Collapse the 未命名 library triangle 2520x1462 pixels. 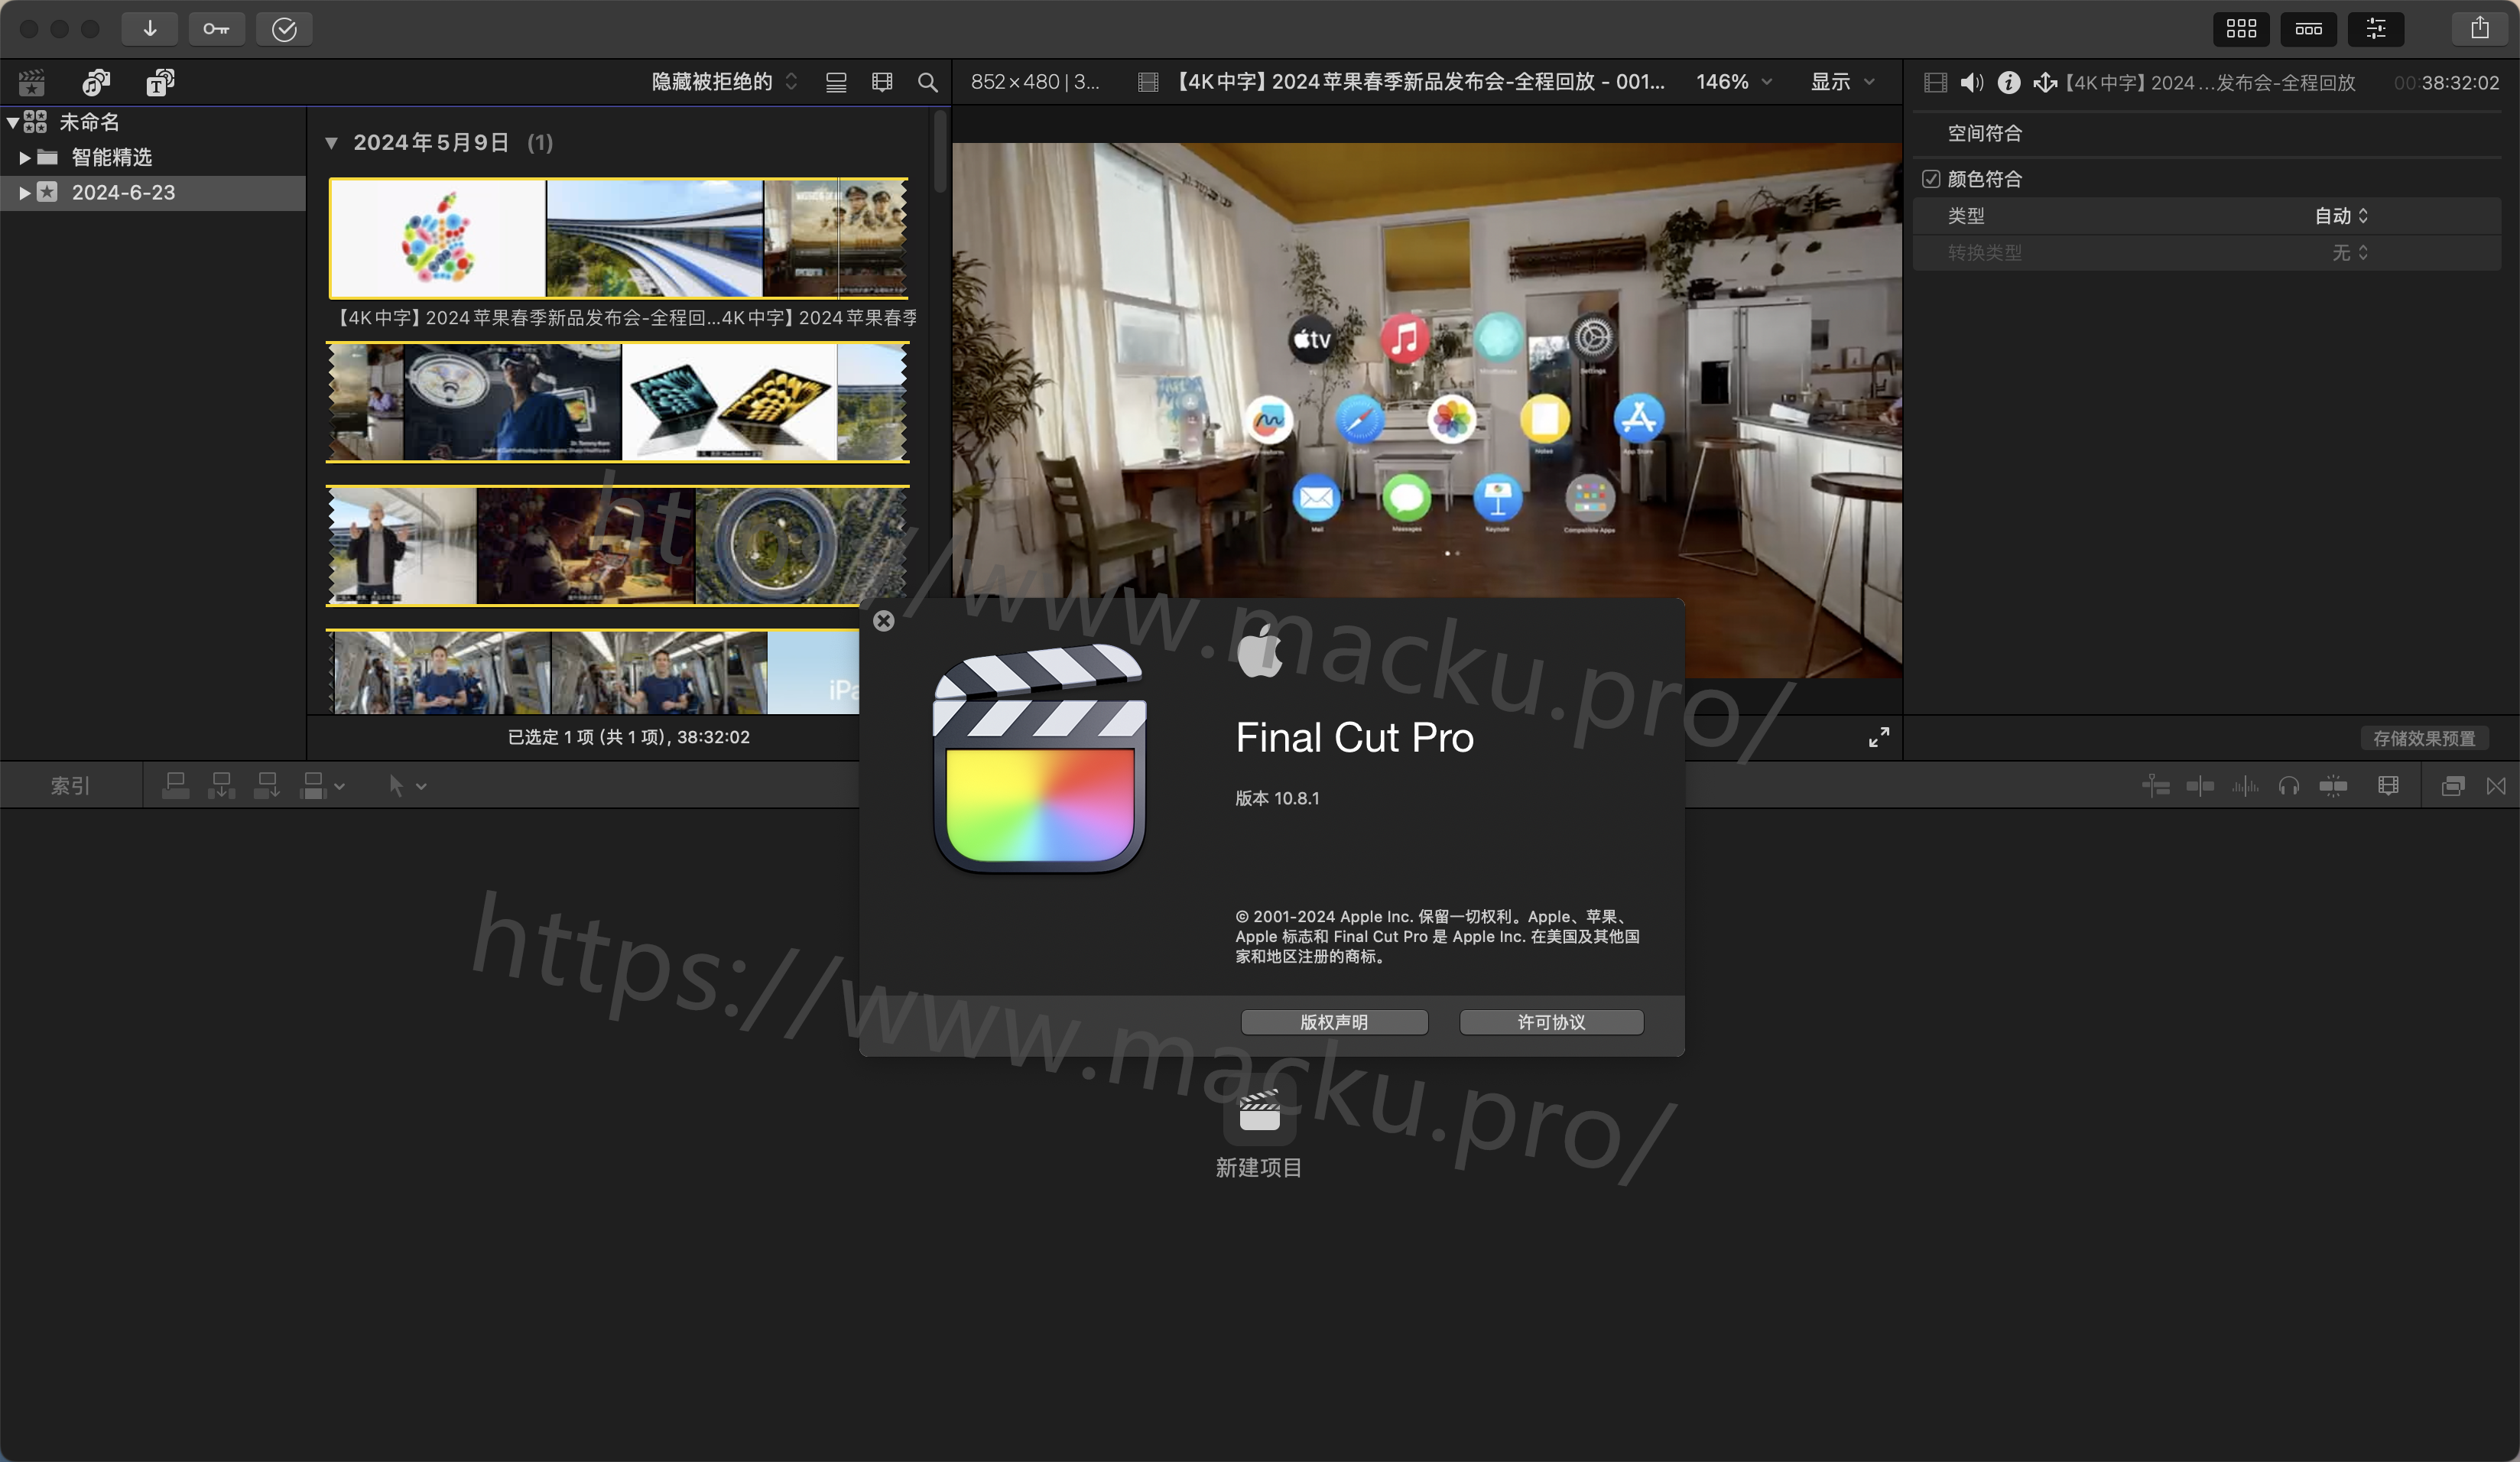13,122
